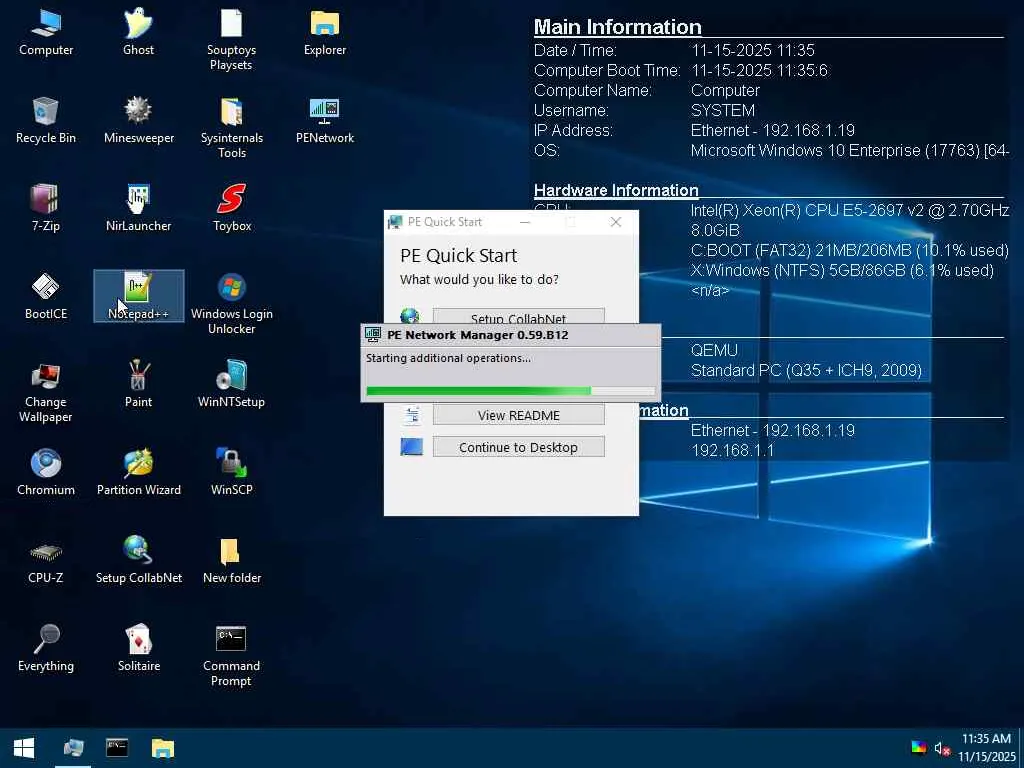Click the Hardware Information heading
Image resolution: width=1024 pixels, height=768 pixels.
point(616,190)
